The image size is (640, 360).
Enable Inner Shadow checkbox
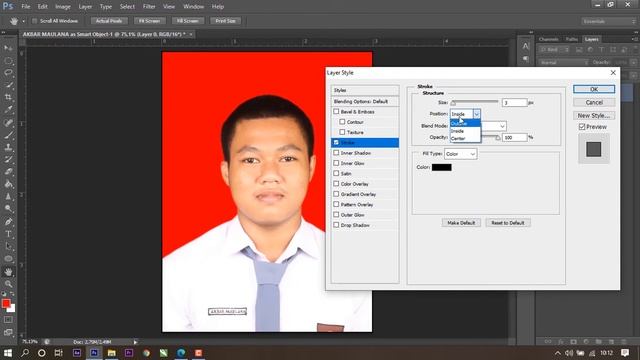point(336,153)
